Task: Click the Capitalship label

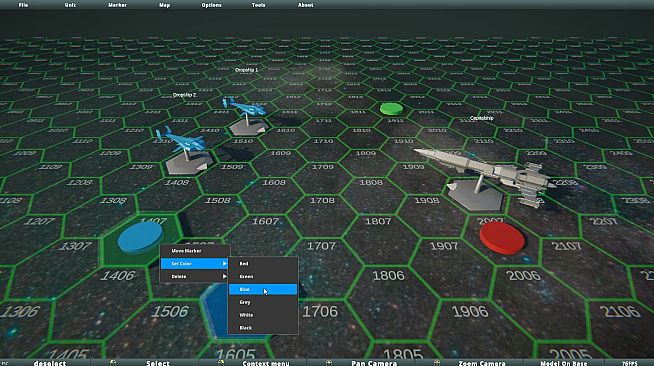Action: [x=481, y=118]
